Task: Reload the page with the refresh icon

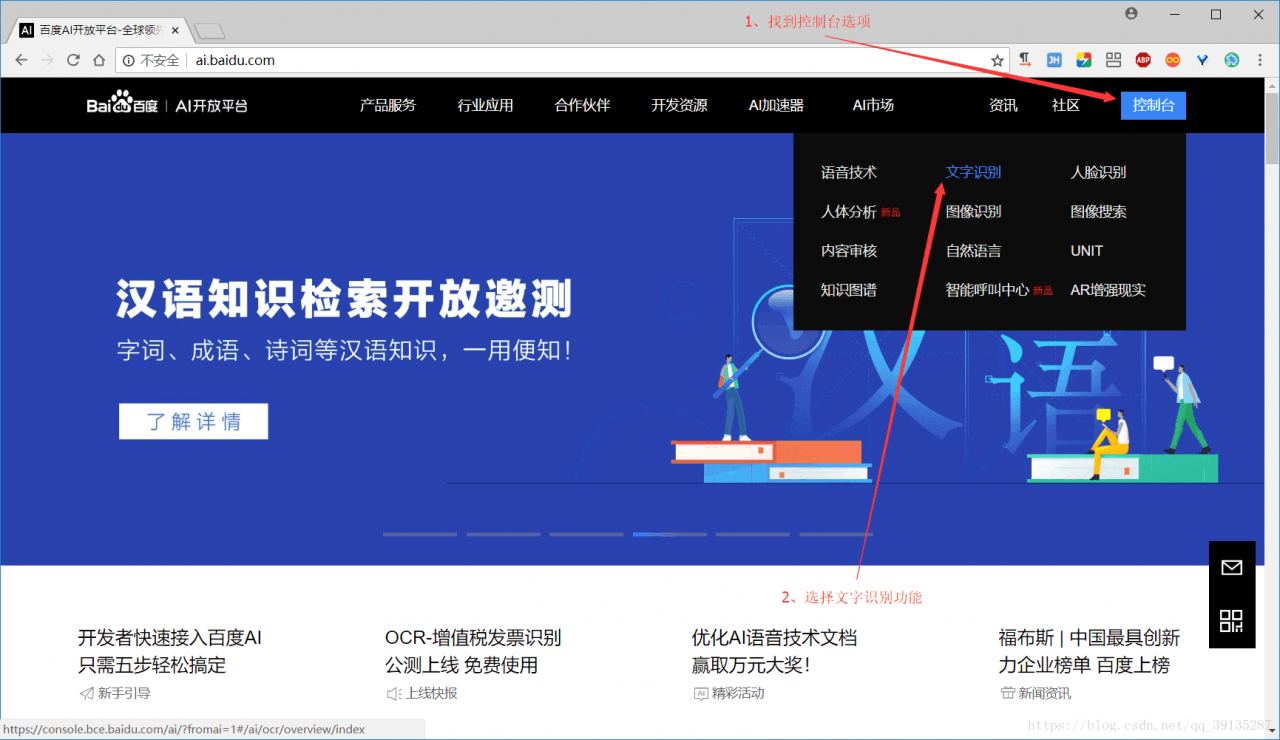Action: pyautogui.click(x=73, y=60)
